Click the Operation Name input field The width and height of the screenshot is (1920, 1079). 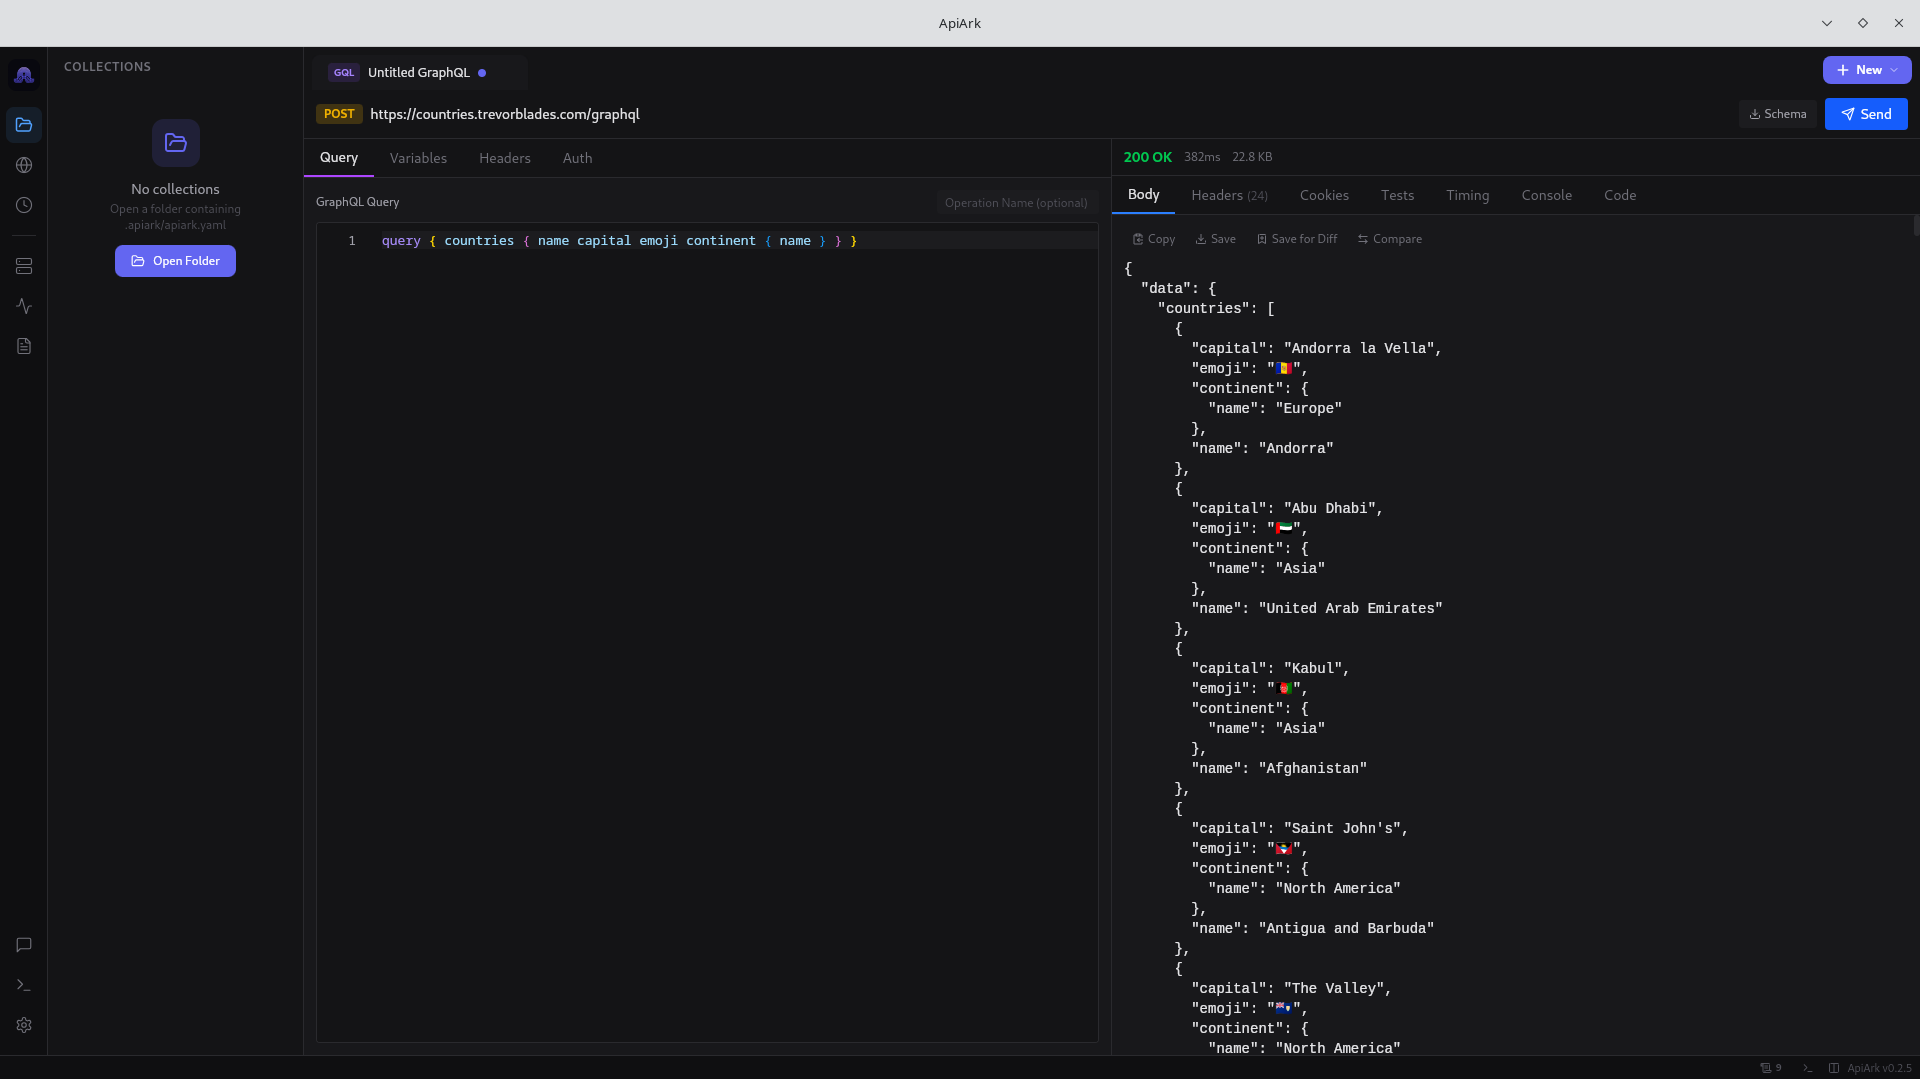pyautogui.click(x=1016, y=203)
